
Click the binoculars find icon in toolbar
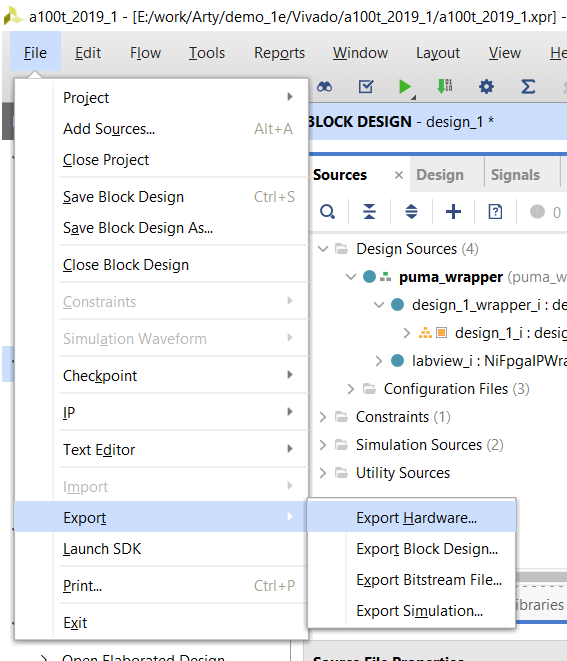325,87
